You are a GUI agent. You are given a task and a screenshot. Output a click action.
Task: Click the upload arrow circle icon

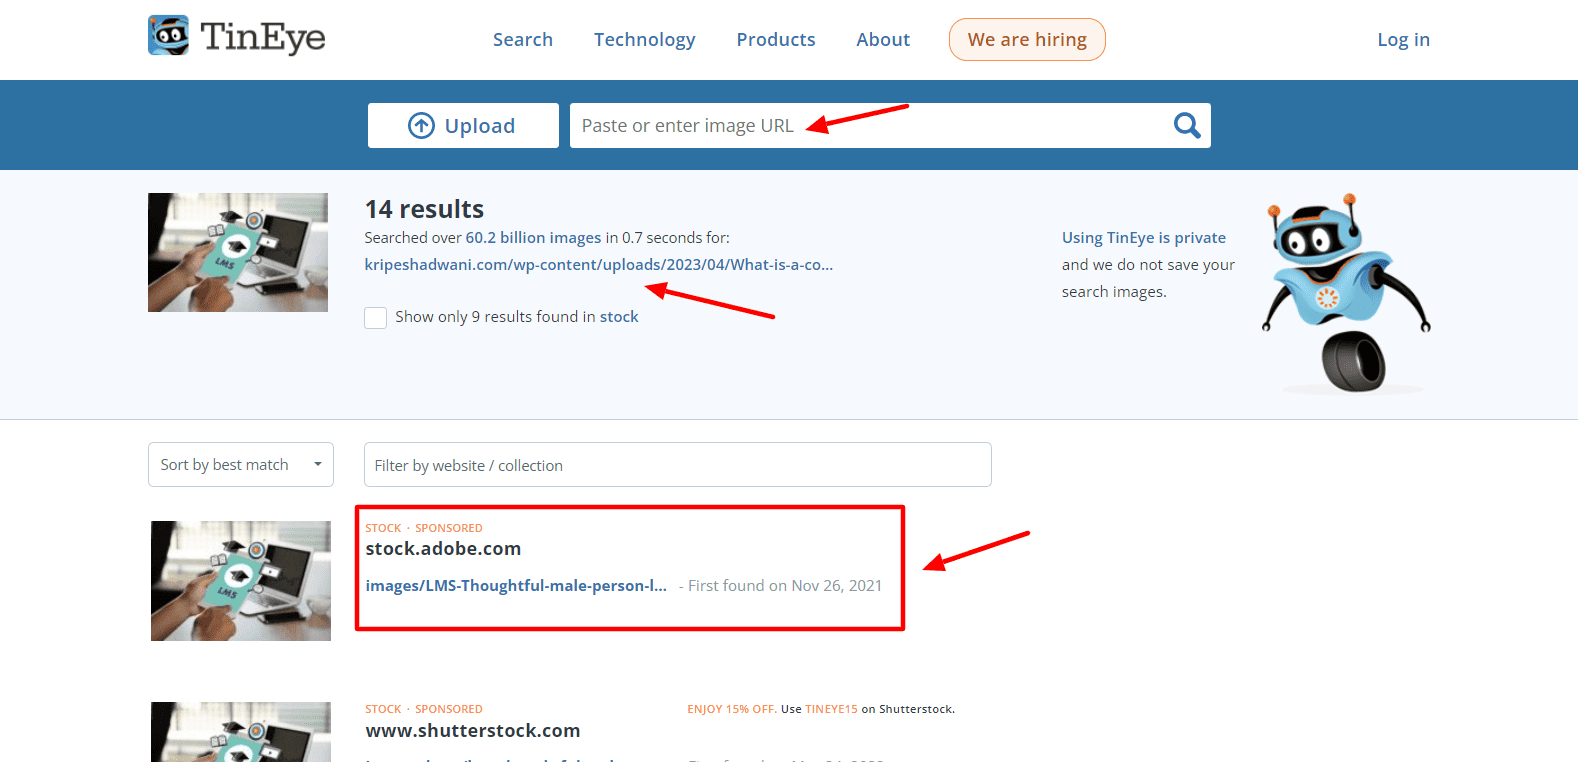coord(421,126)
